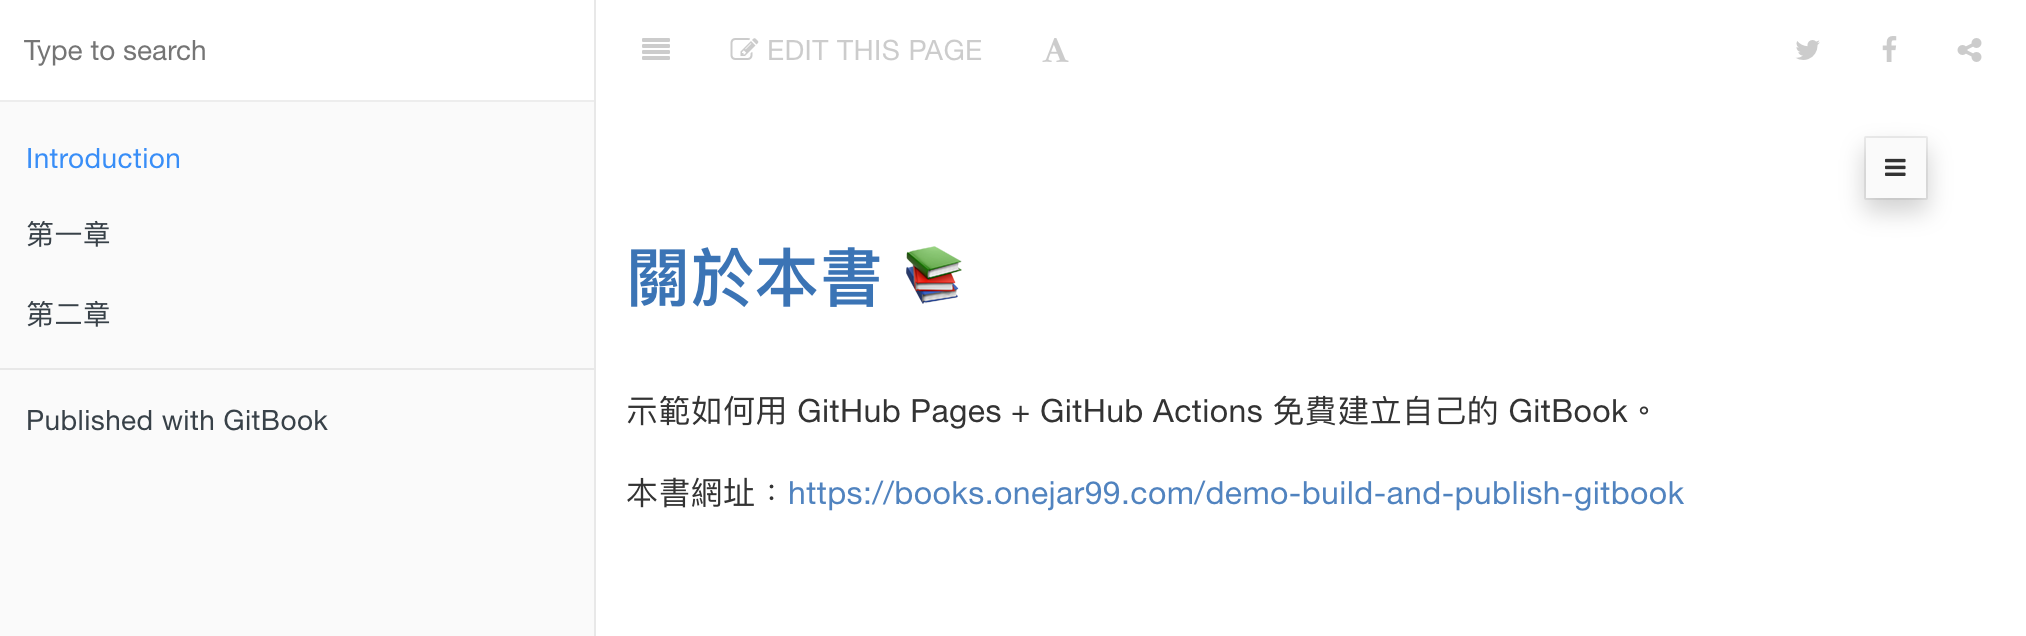Open chapter 第一章 in the sidebar
Image resolution: width=2026 pixels, height=636 pixels.
pos(68,234)
